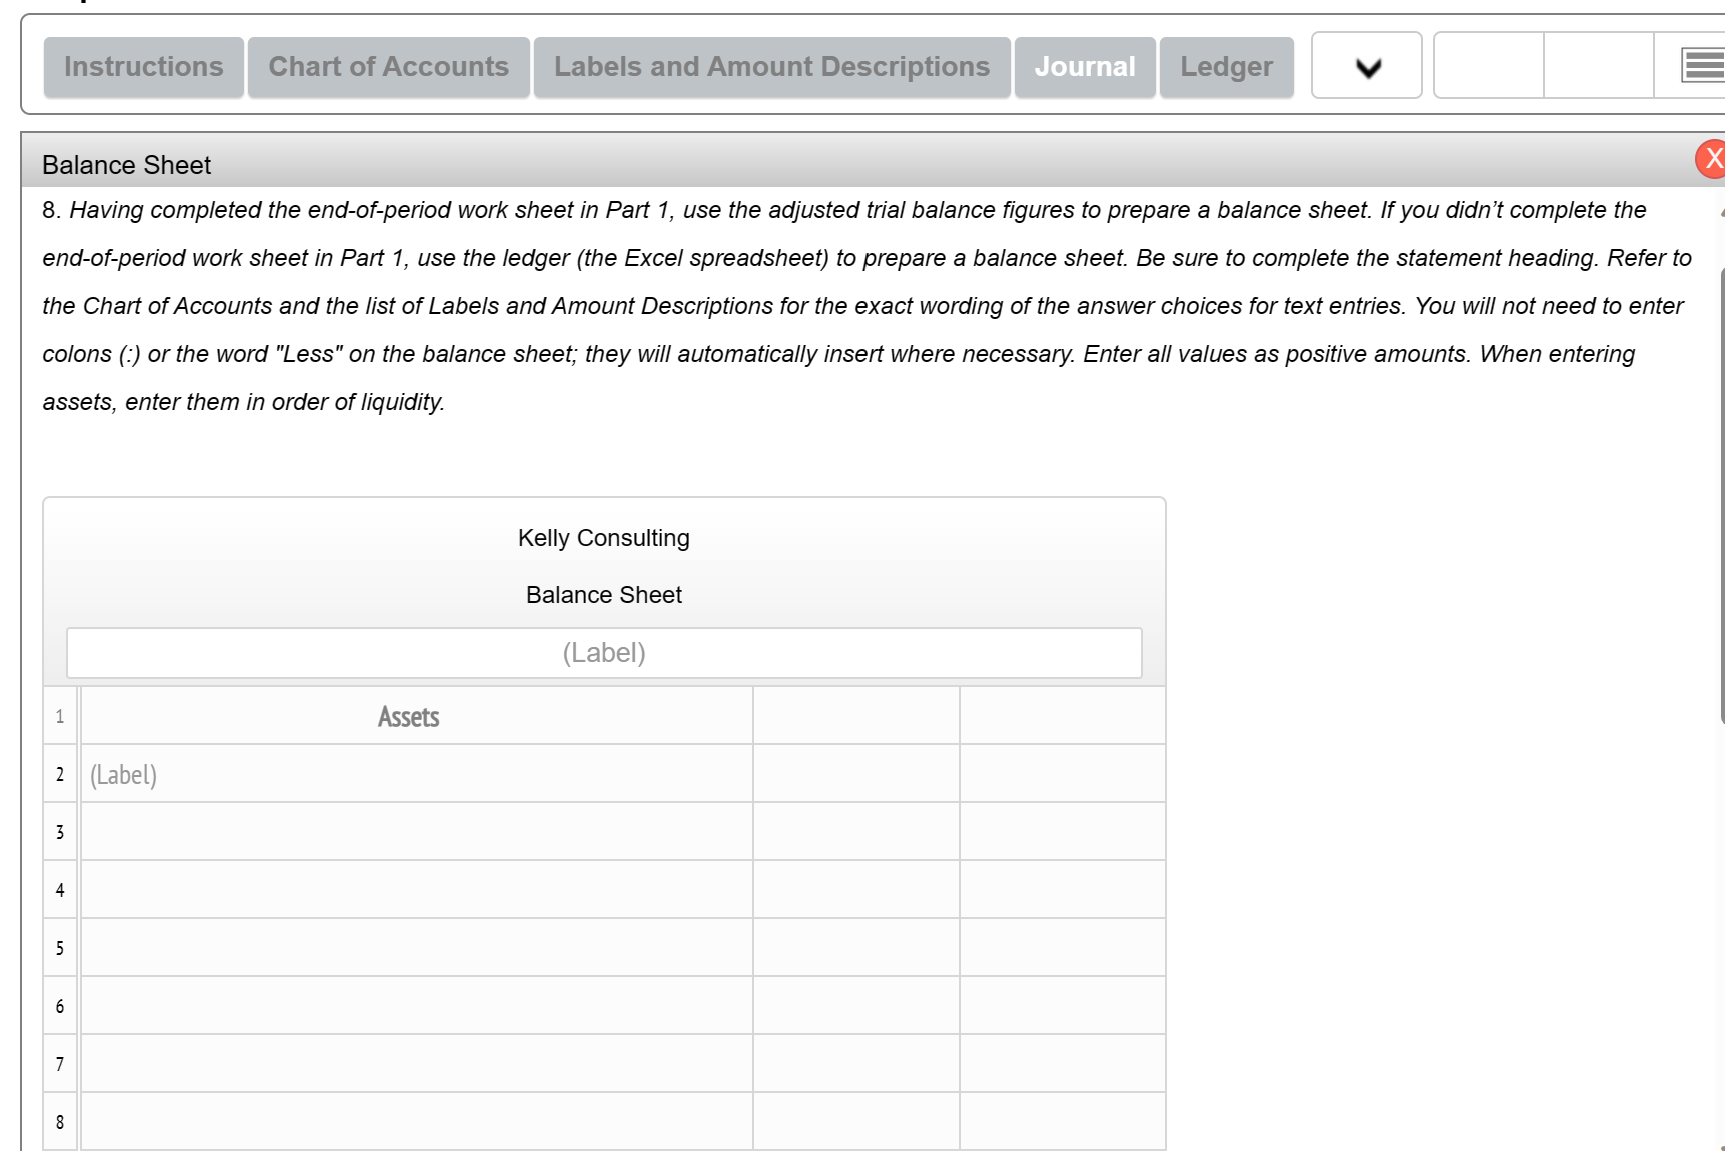
Task: Click the Kelly Consulting title text
Action: click(x=603, y=537)
